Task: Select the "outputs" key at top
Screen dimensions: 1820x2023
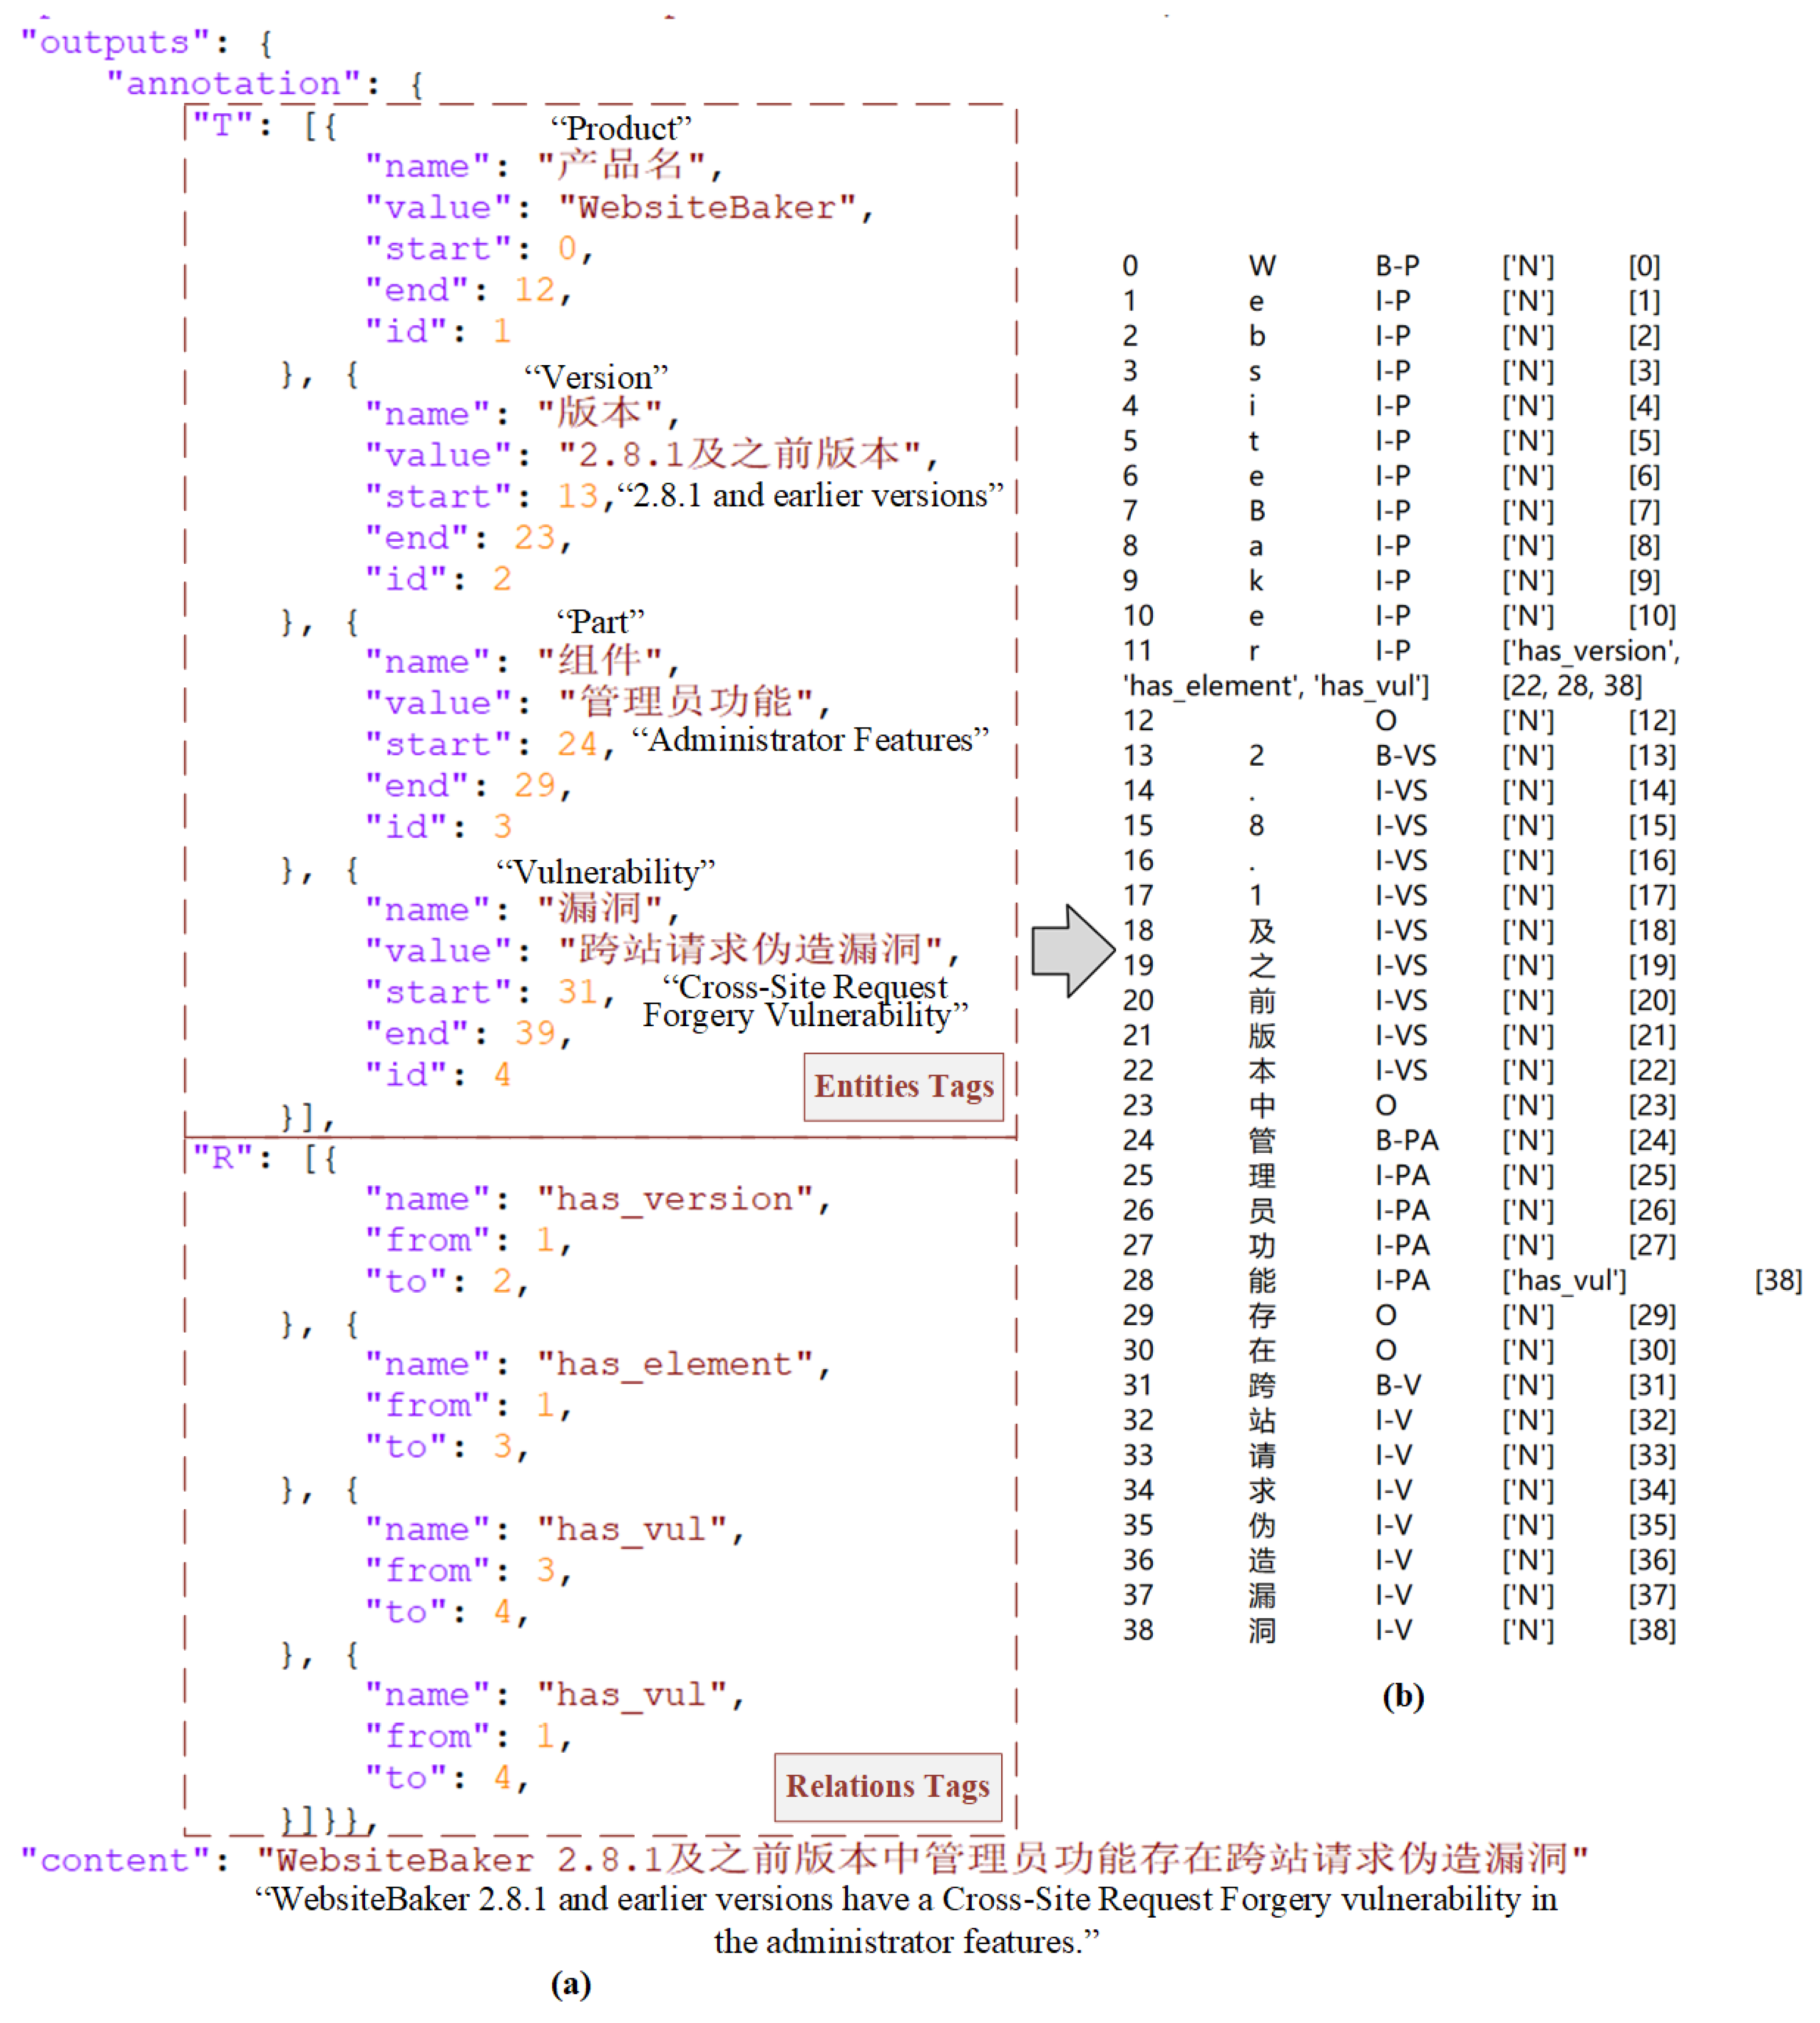Action: [115, 42]
